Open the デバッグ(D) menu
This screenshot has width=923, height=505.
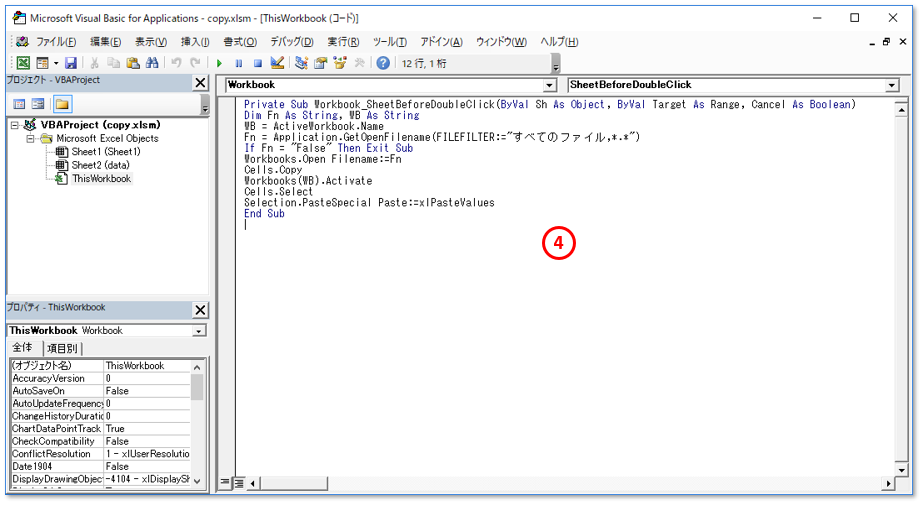point(292,42)
